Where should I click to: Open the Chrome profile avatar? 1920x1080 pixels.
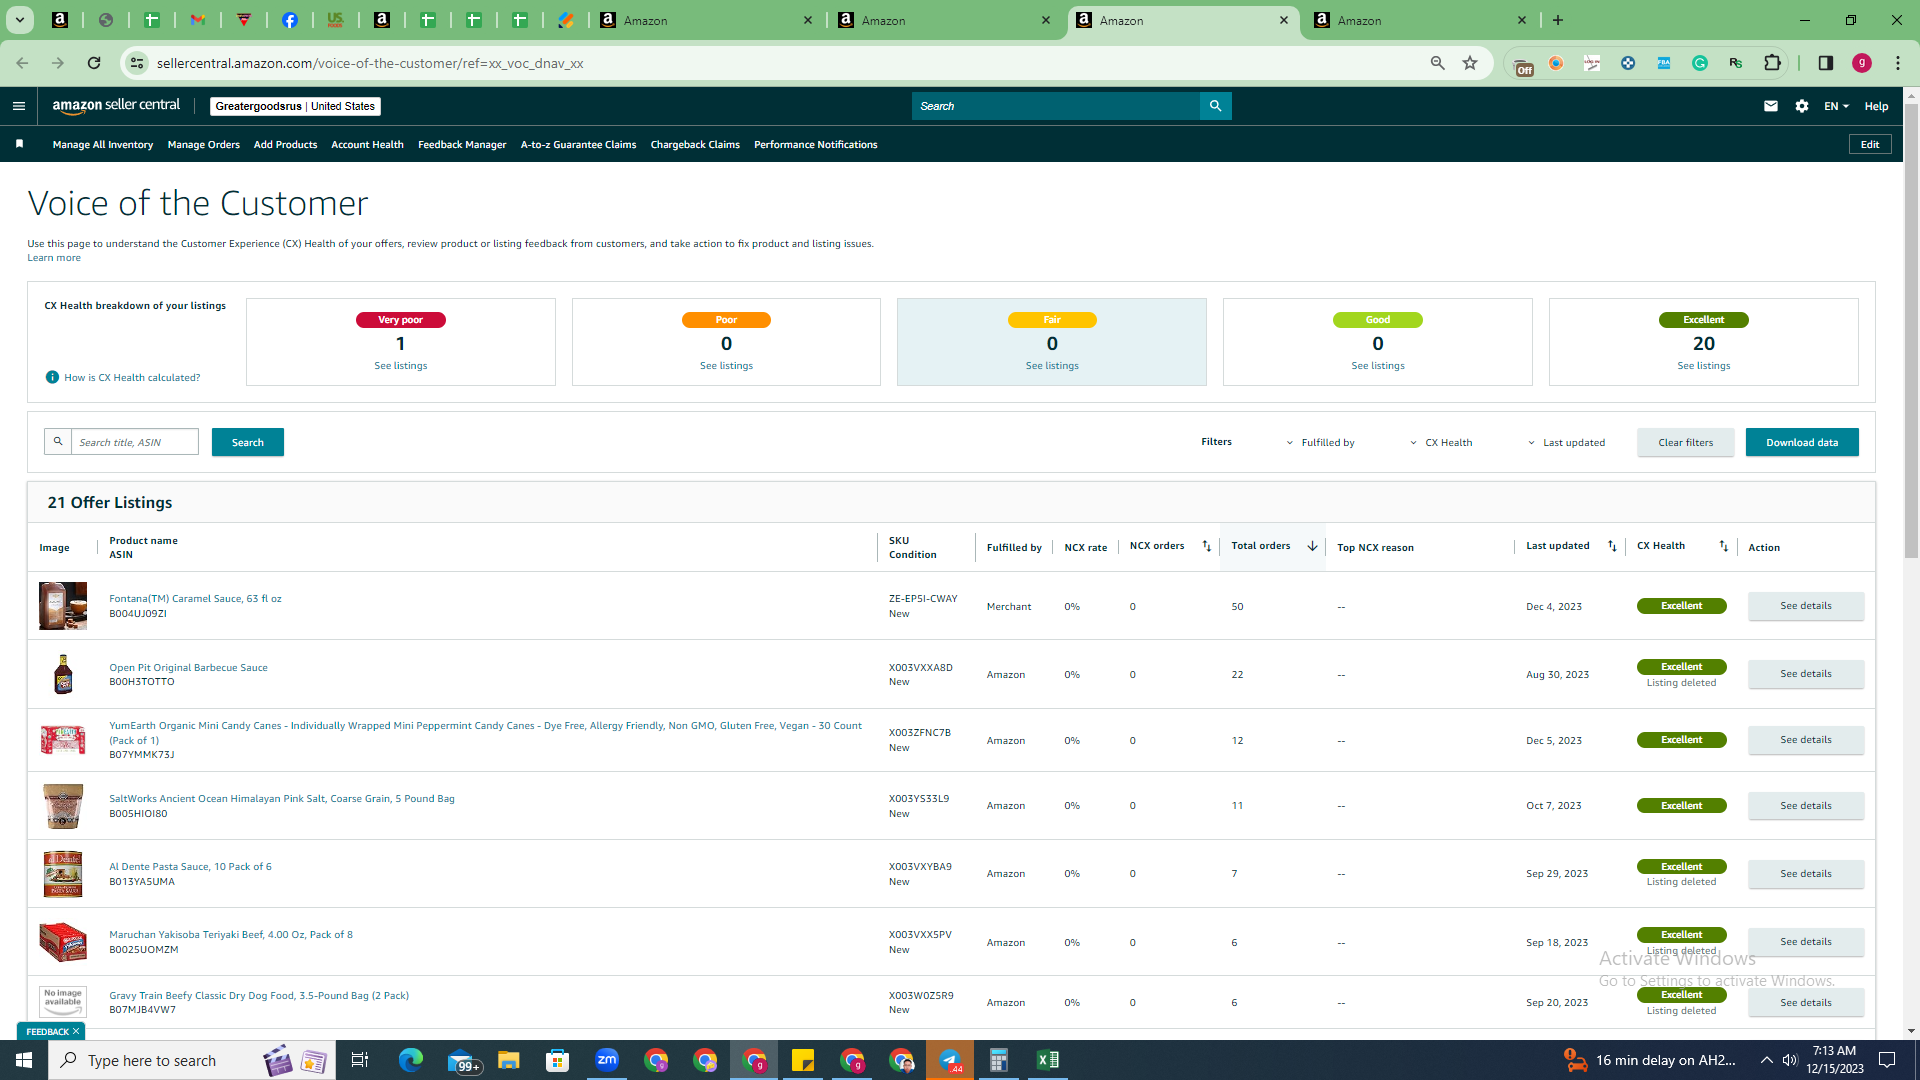1862,63
